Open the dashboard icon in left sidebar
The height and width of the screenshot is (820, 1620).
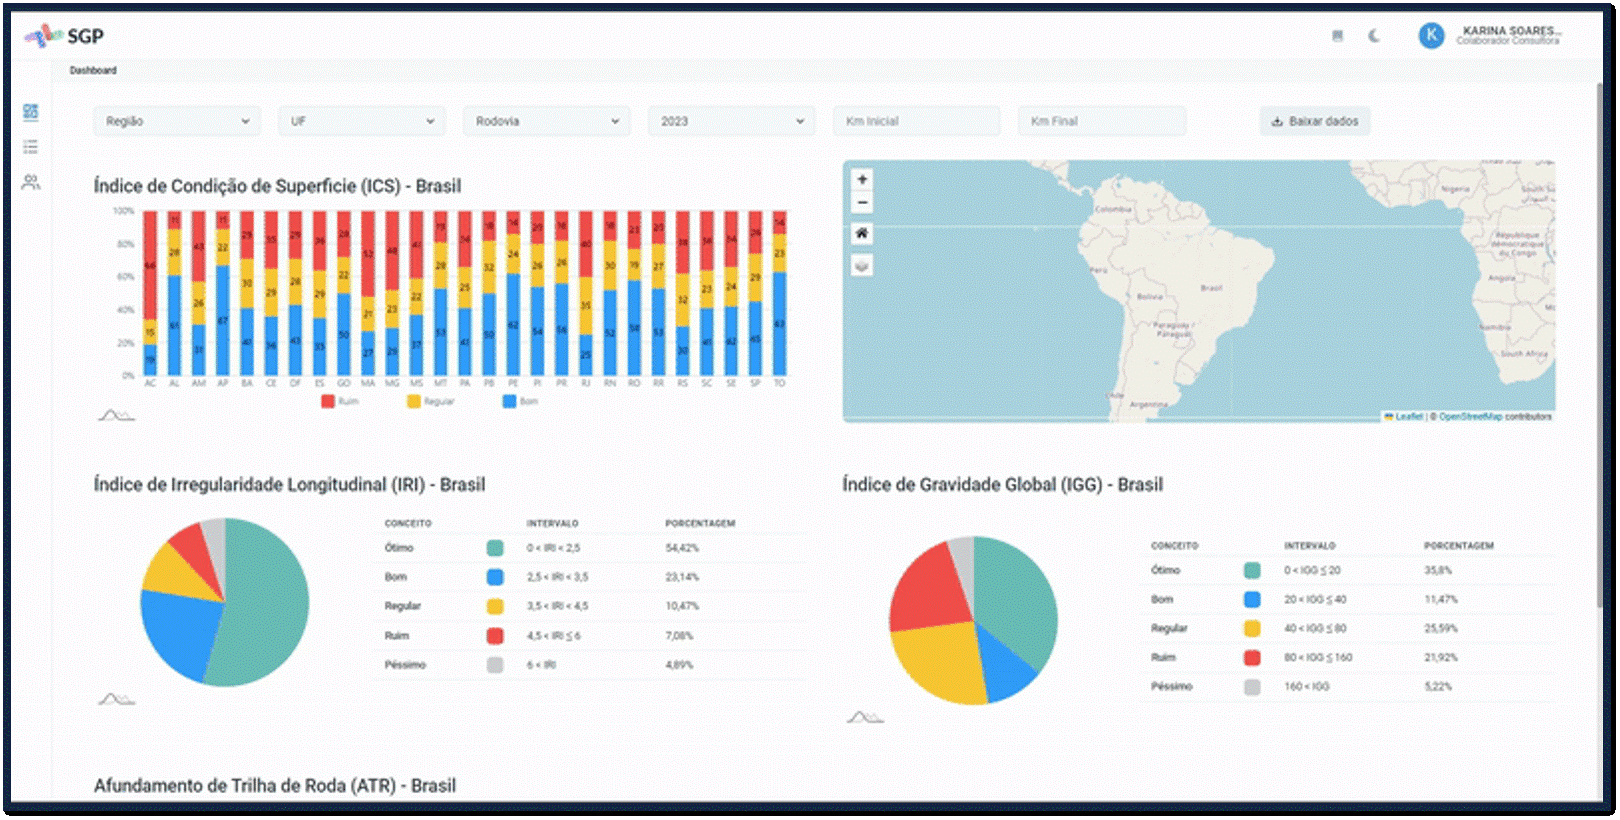point(31,112)
